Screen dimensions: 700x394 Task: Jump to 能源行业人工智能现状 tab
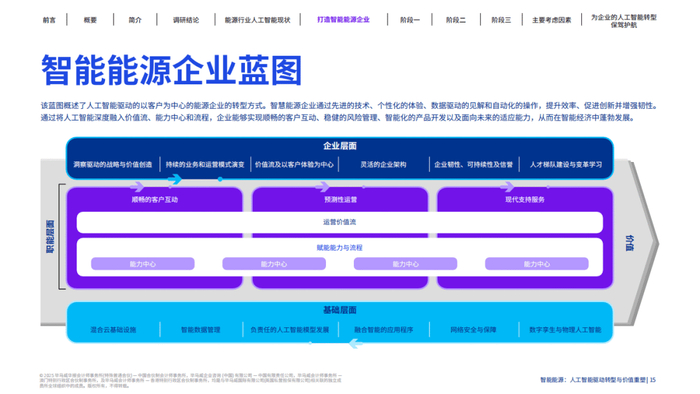[x=257, y=20]
